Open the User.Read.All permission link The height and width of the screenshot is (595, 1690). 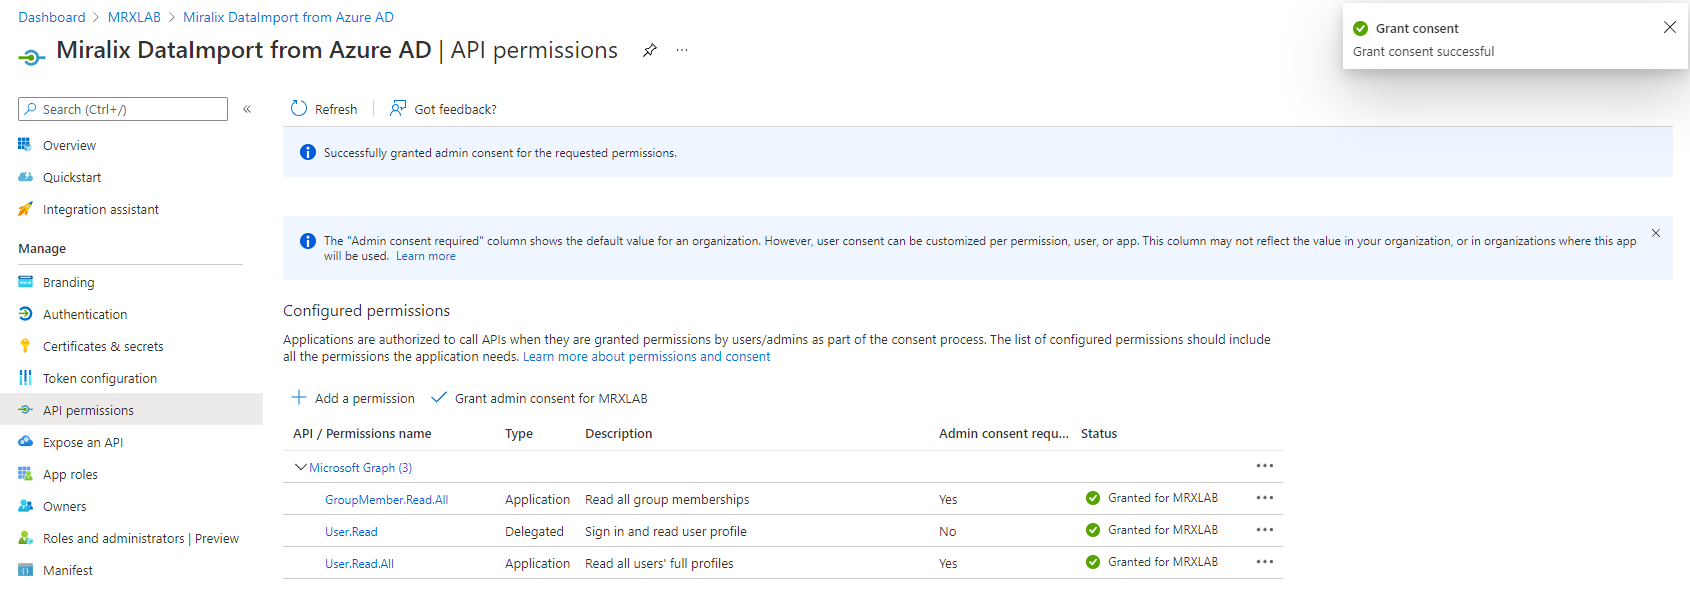(x=359, y=564)
